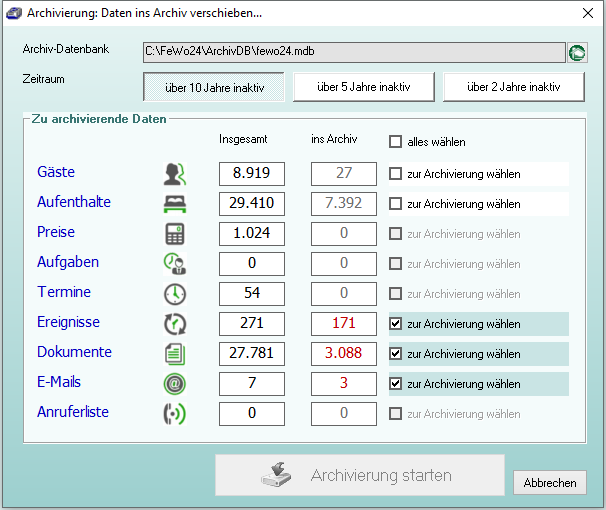Click the Aufenthalte bed icon

(x=175, y=204)
